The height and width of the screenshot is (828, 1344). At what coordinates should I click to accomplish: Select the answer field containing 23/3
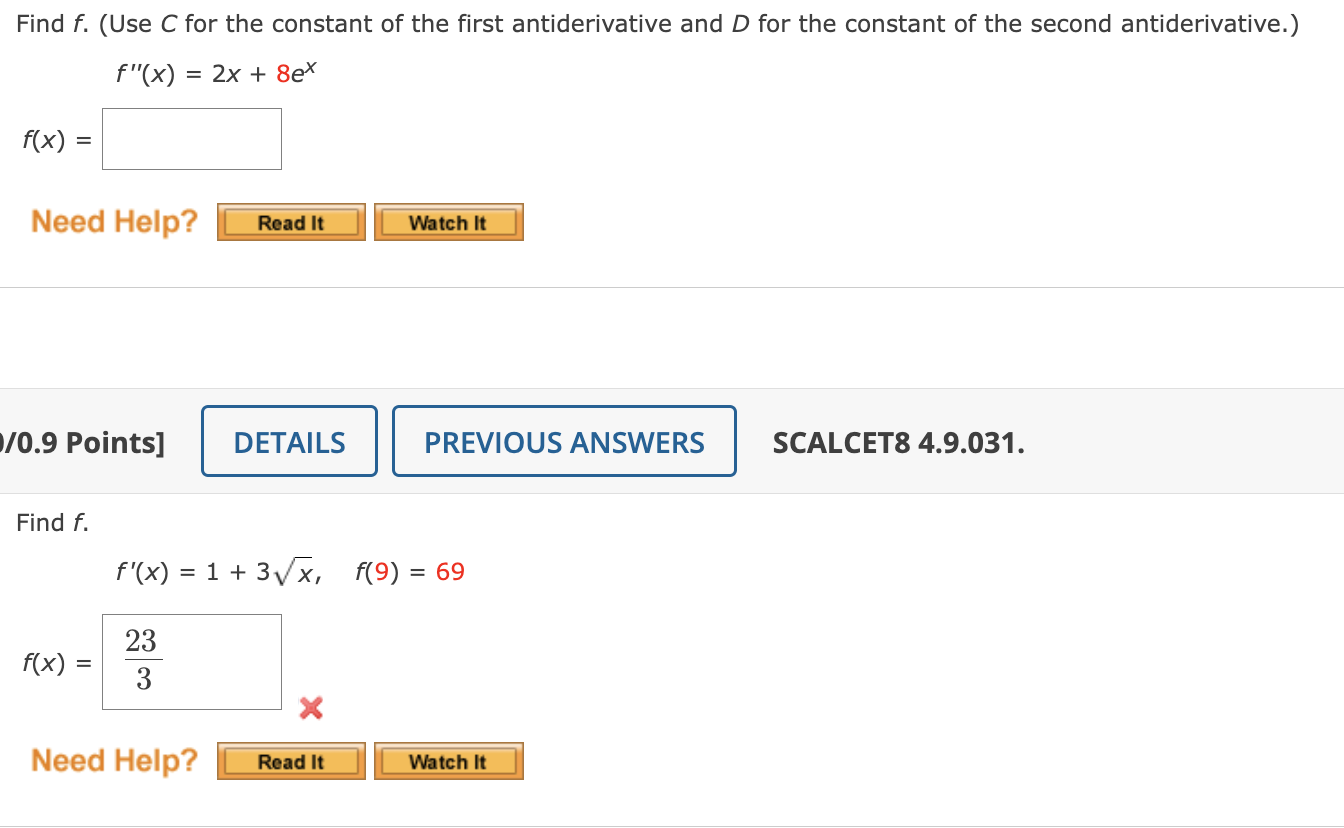point(191,661)
